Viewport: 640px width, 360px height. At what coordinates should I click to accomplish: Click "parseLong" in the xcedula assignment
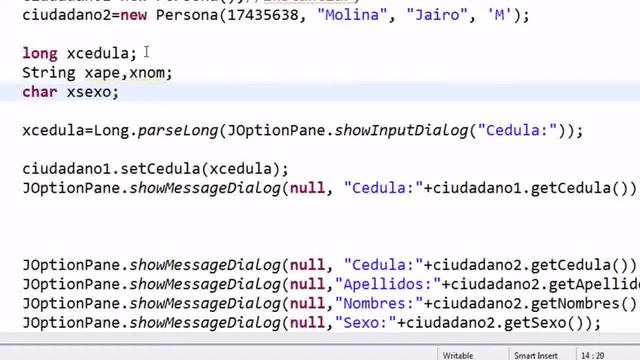(178, 131)
